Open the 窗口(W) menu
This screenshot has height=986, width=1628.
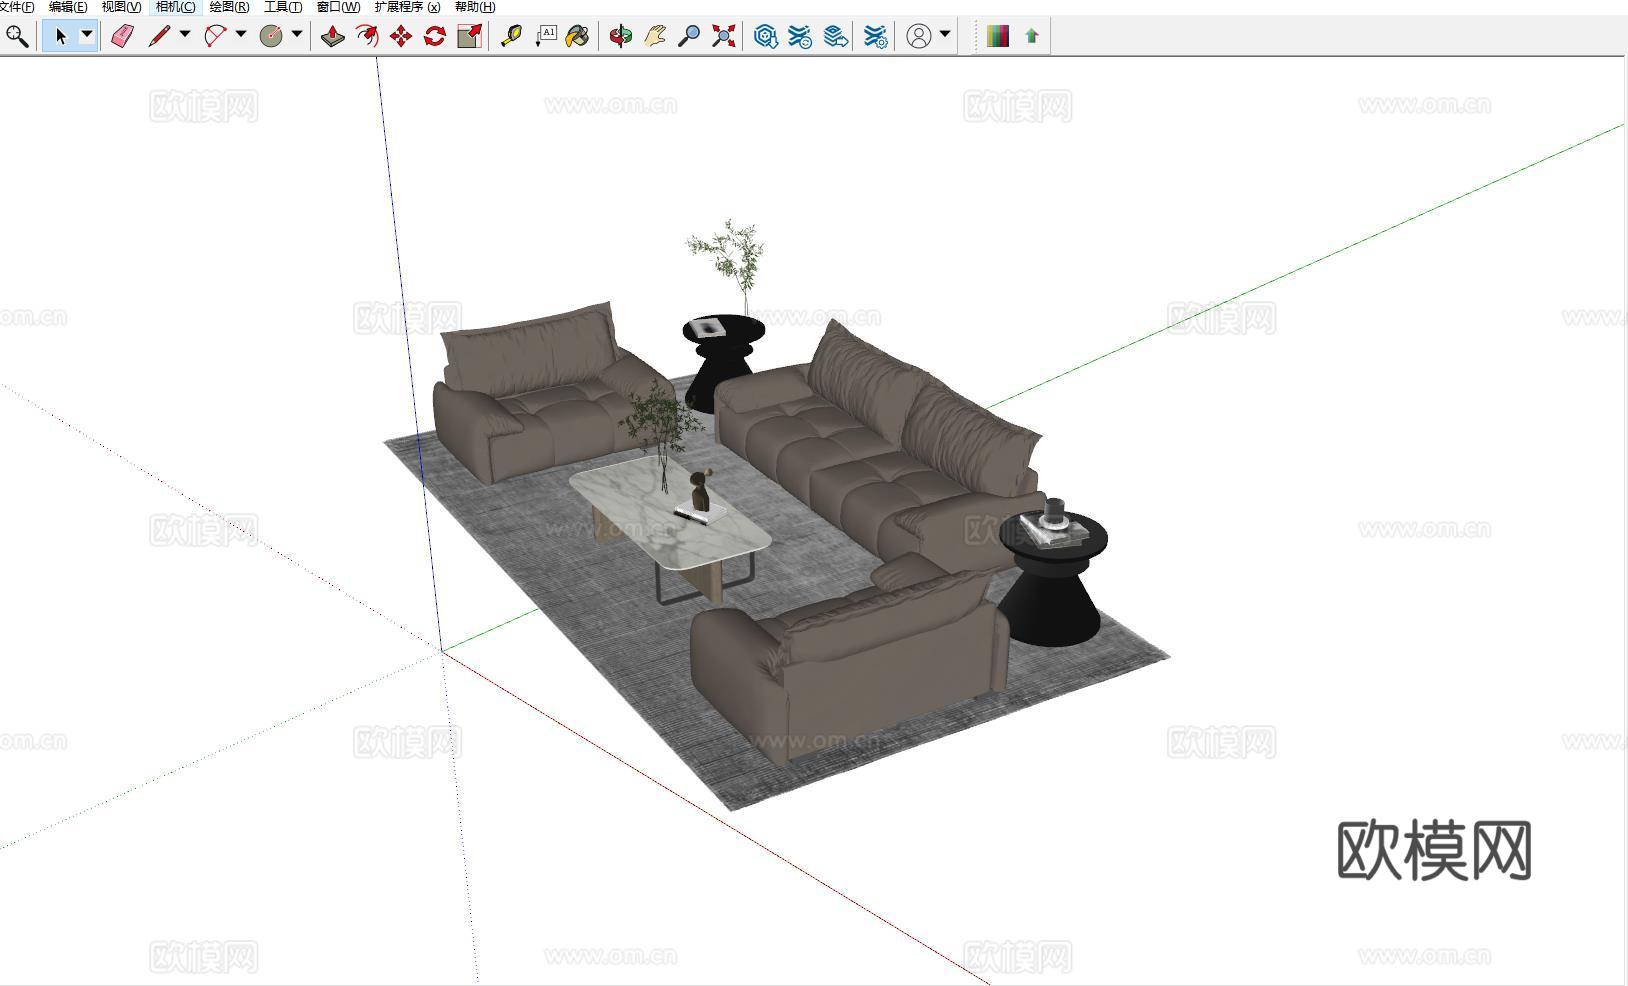click(338, 7)
